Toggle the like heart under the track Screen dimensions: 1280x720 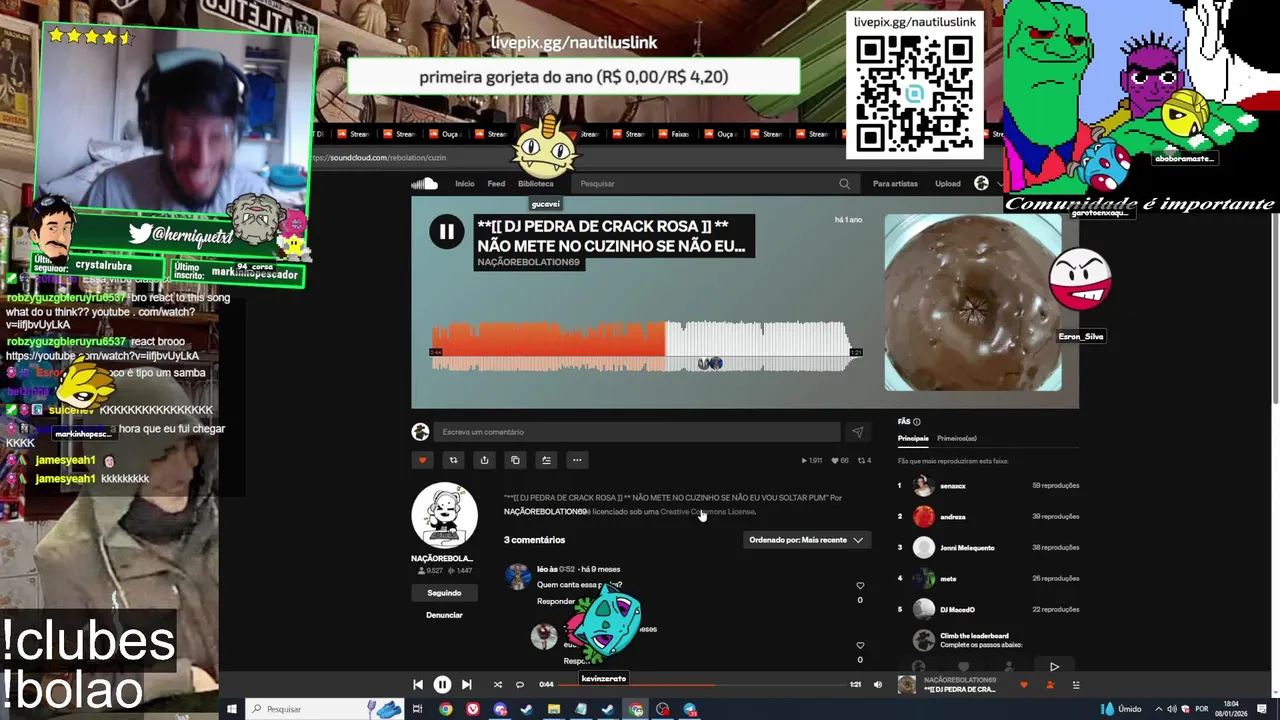click(x=422, y=460)
